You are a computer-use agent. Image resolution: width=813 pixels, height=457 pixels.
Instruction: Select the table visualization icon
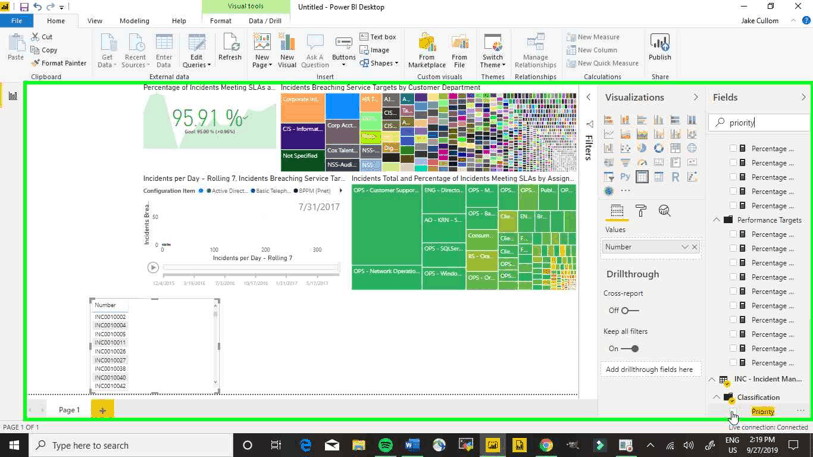tap(642, 177)
